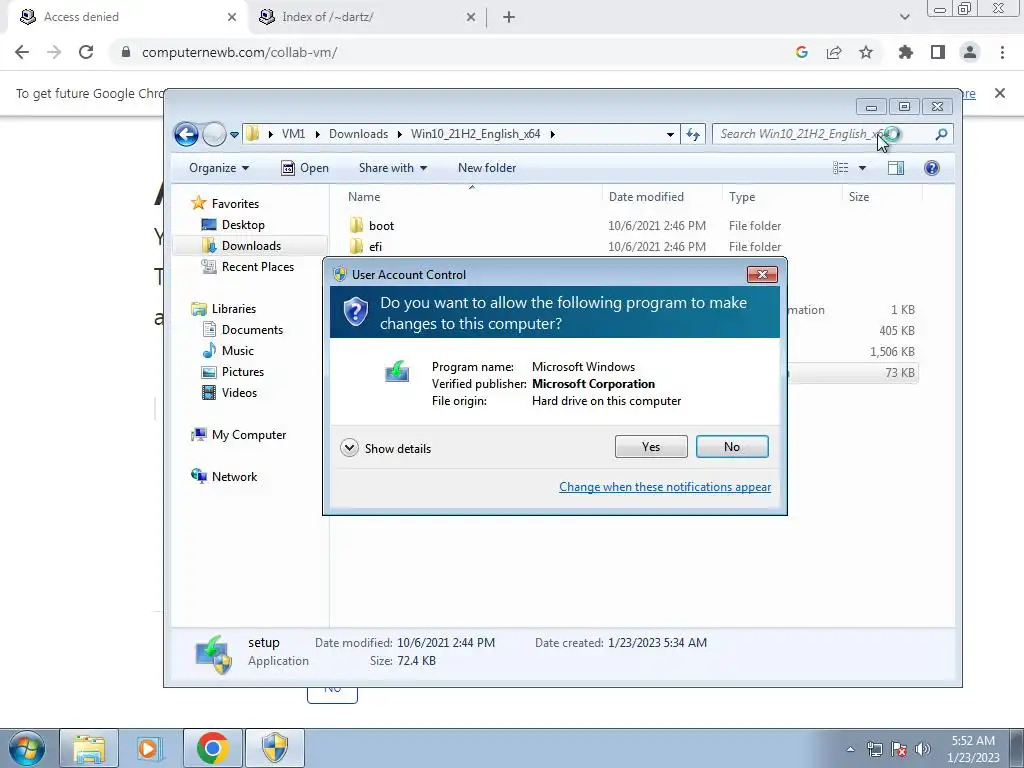
Task: Change the view via view icon
Action: click(840, 168)
